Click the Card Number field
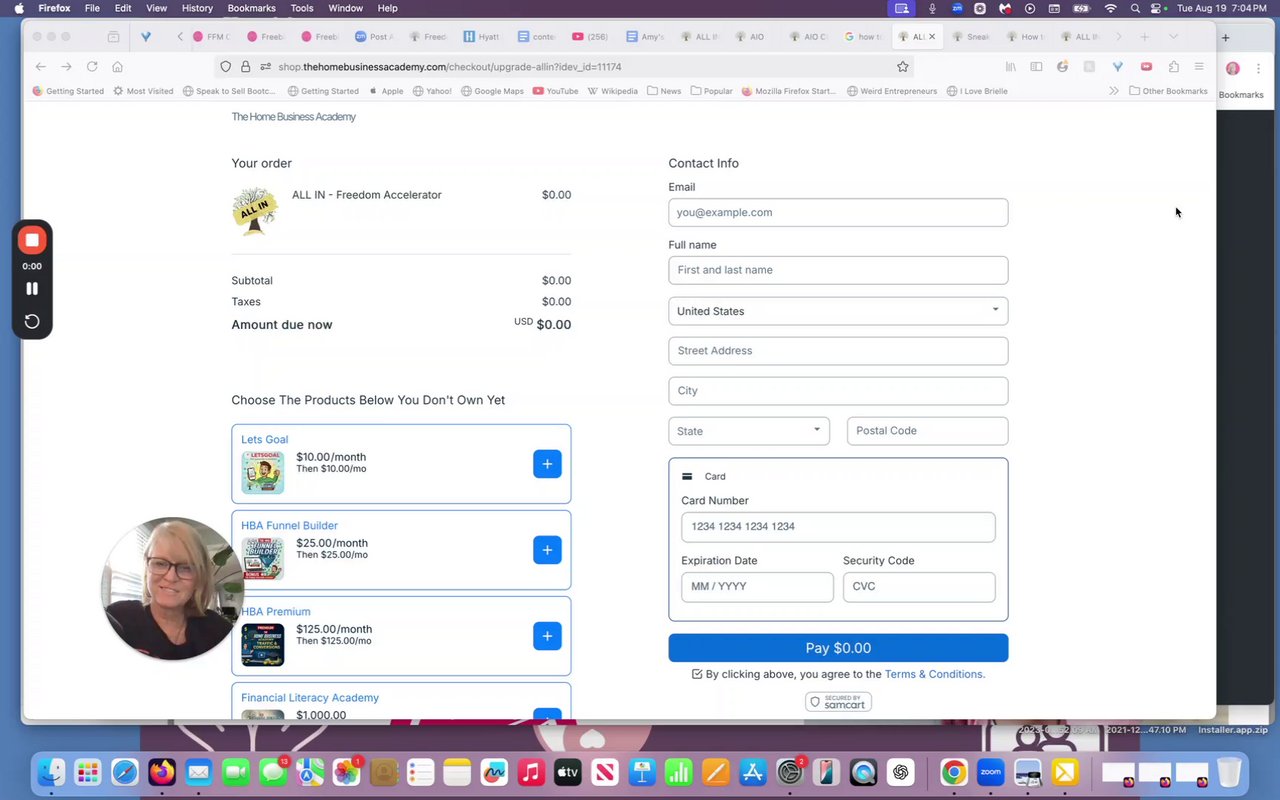Screen dimensions: 1280x800 [838, 527]
